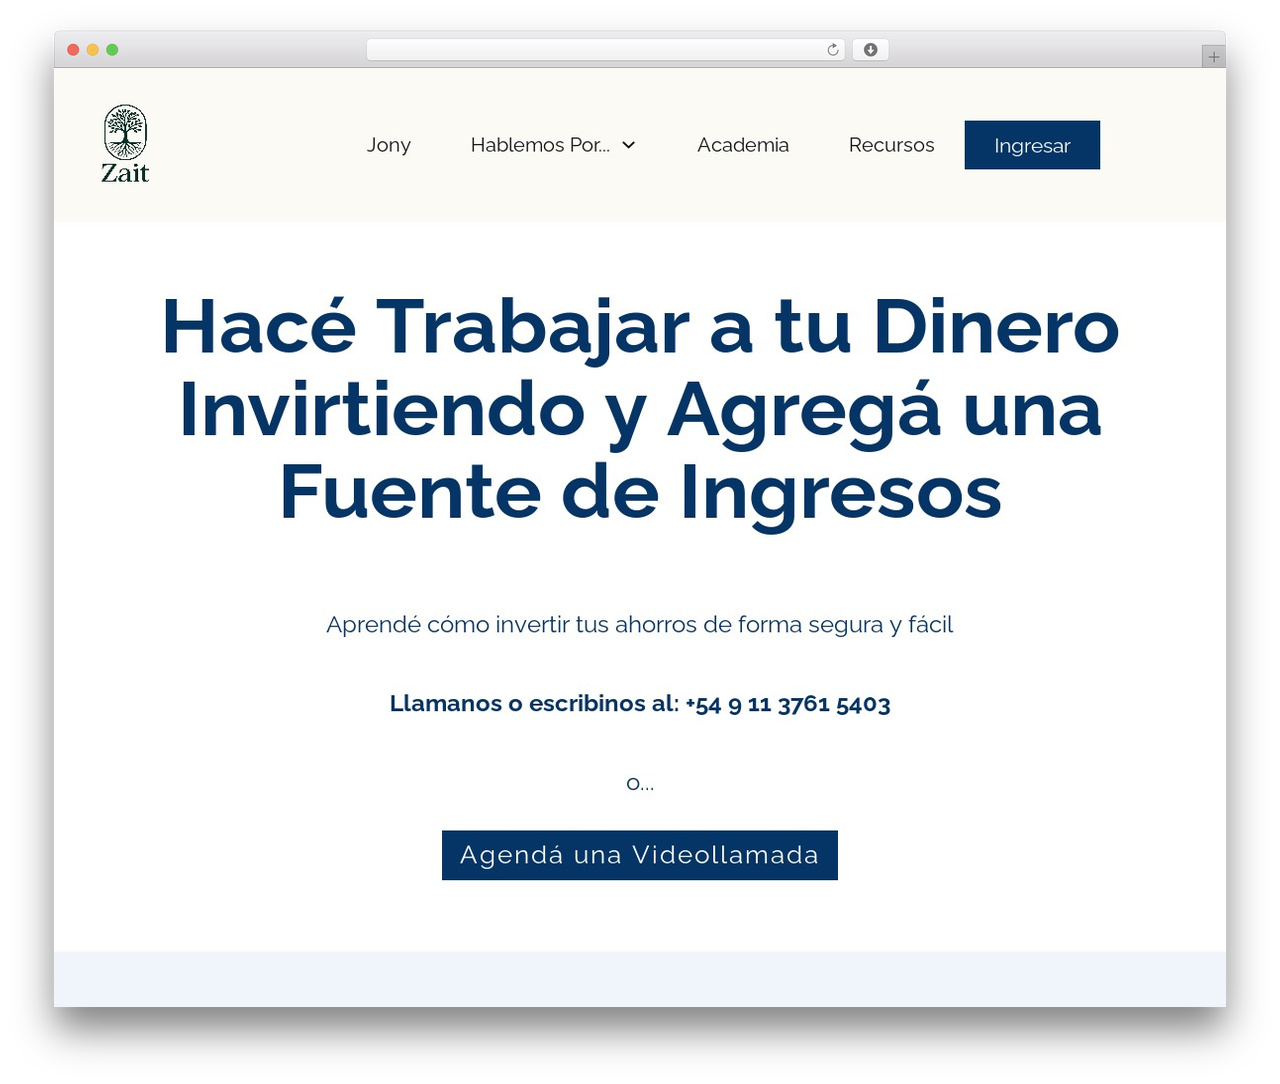This screenshot has height=1084, width=1280.
Task: Click the 'O...' separator text
Action: coord(640,784)
